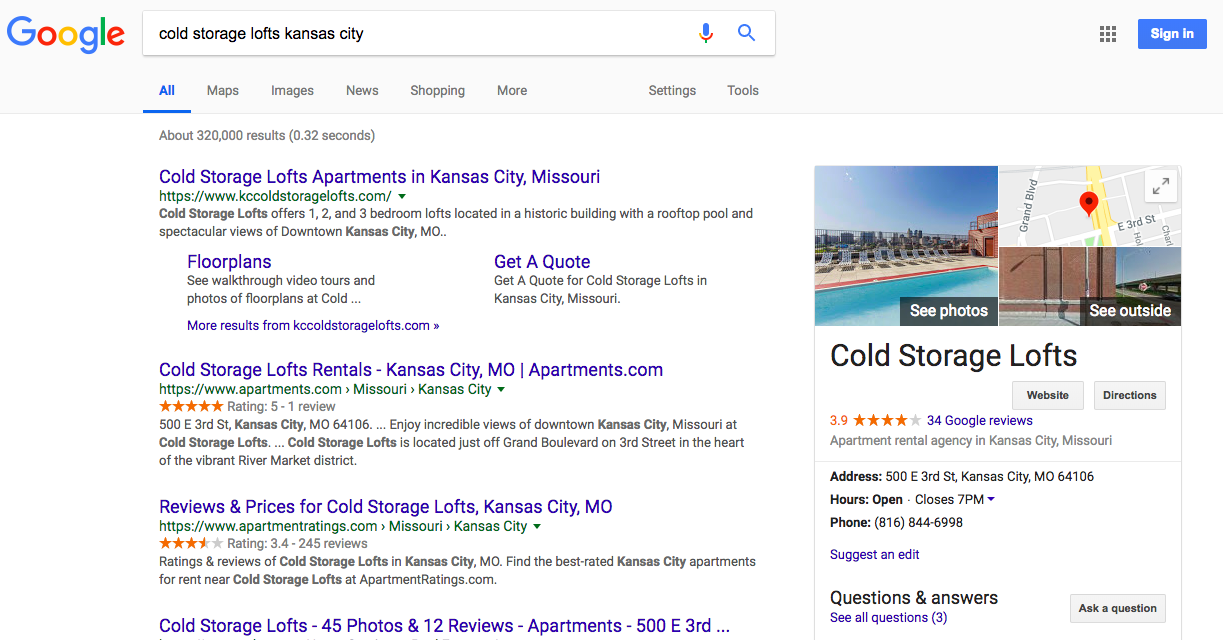Open 34 Google reviews link

(980, 421)
